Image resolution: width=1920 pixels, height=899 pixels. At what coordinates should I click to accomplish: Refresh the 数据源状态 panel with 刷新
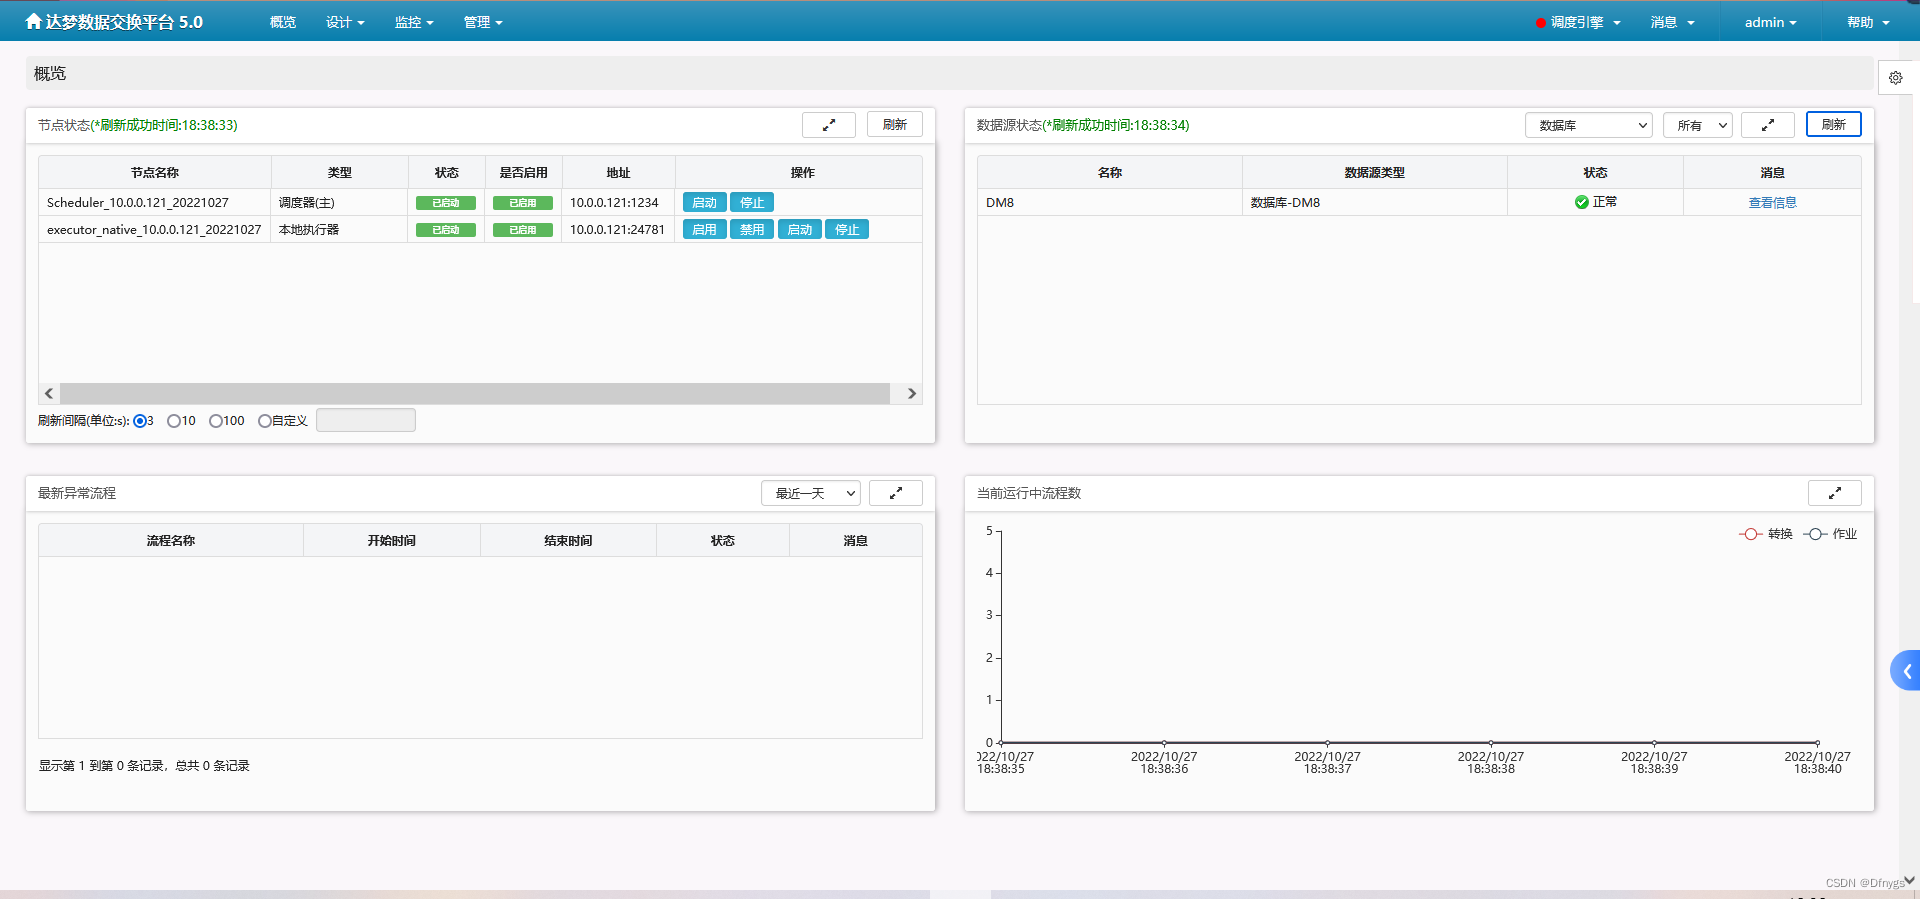(1834, 125)
